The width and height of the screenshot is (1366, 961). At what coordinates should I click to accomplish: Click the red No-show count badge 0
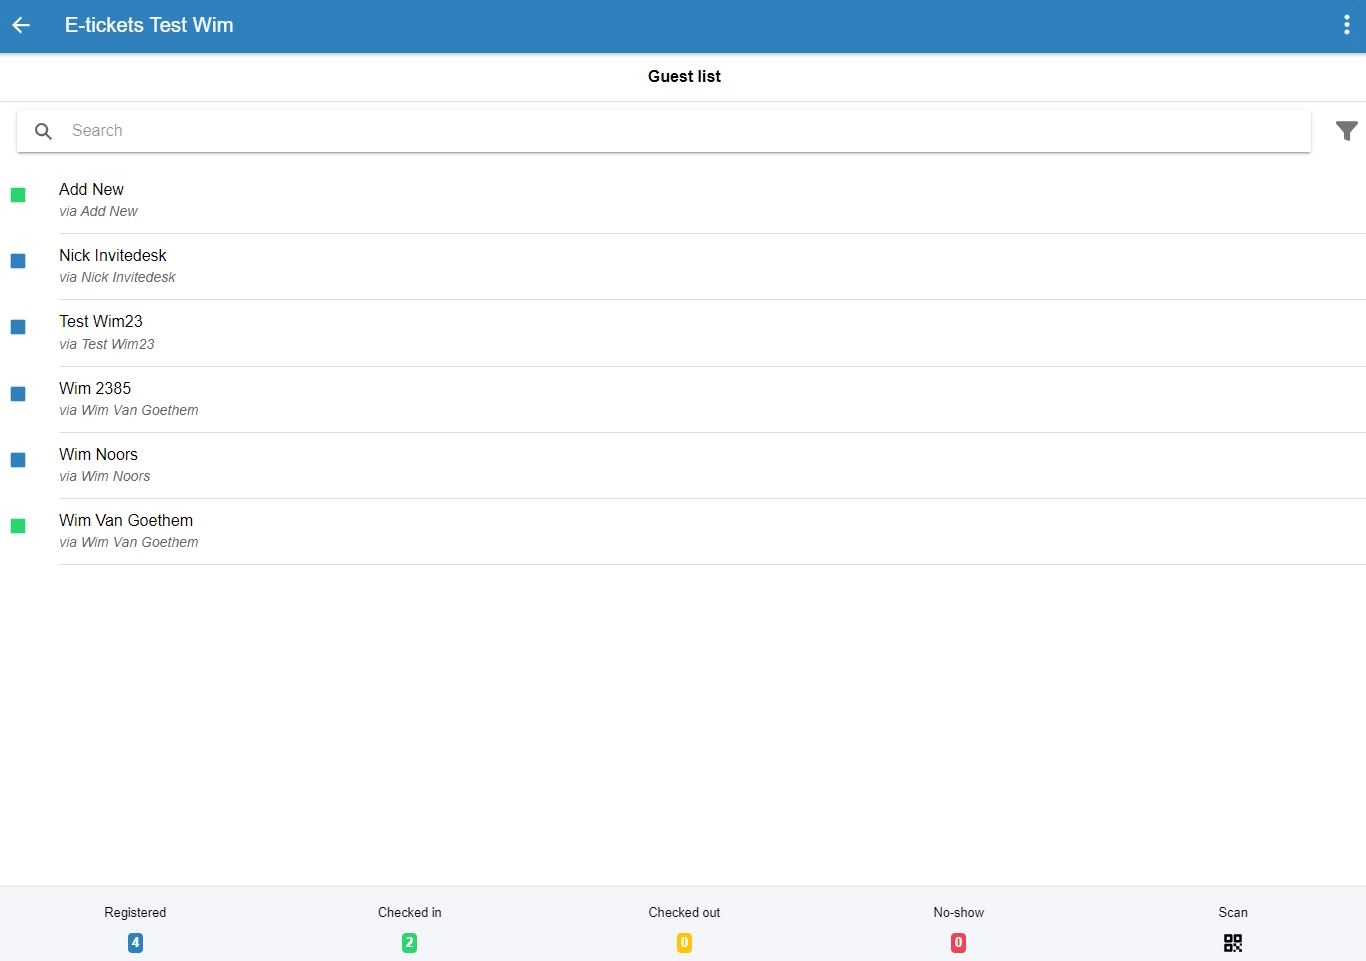tap(958, 943)
